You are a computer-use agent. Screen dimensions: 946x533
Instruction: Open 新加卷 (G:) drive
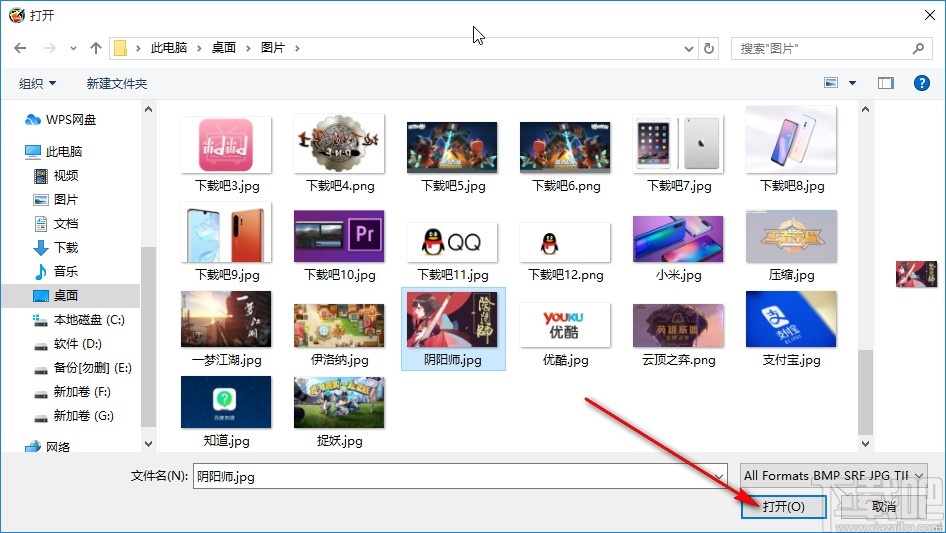(x=74, y=416)
